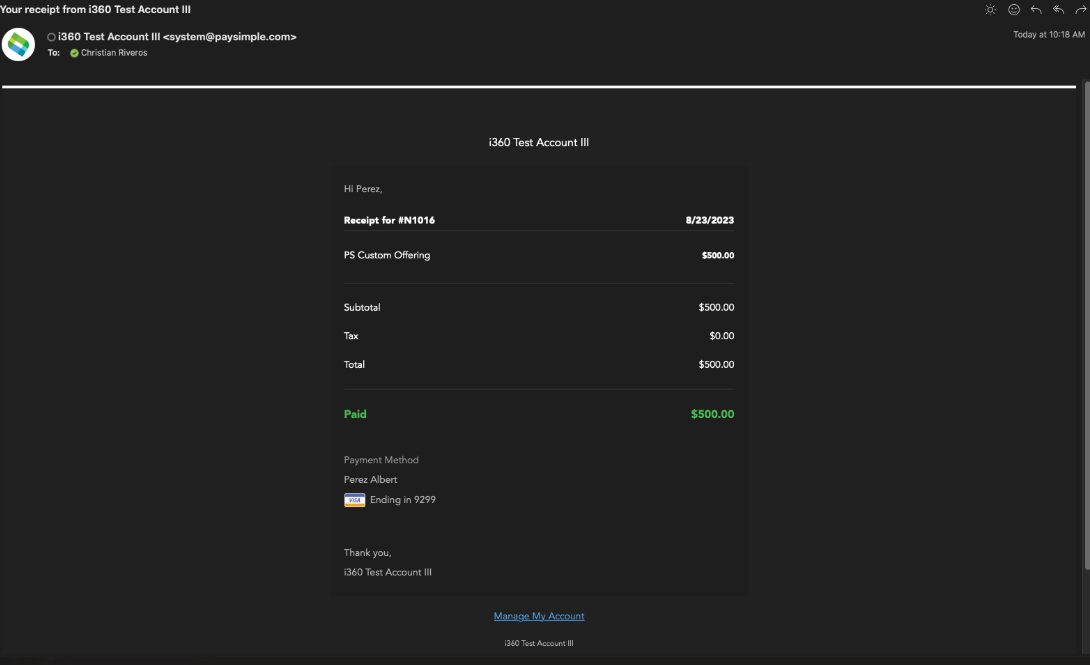Click the Subtotal label
Image resolution: width=1090 pixels, height=665 pixels.
click(x=362, y=307)
